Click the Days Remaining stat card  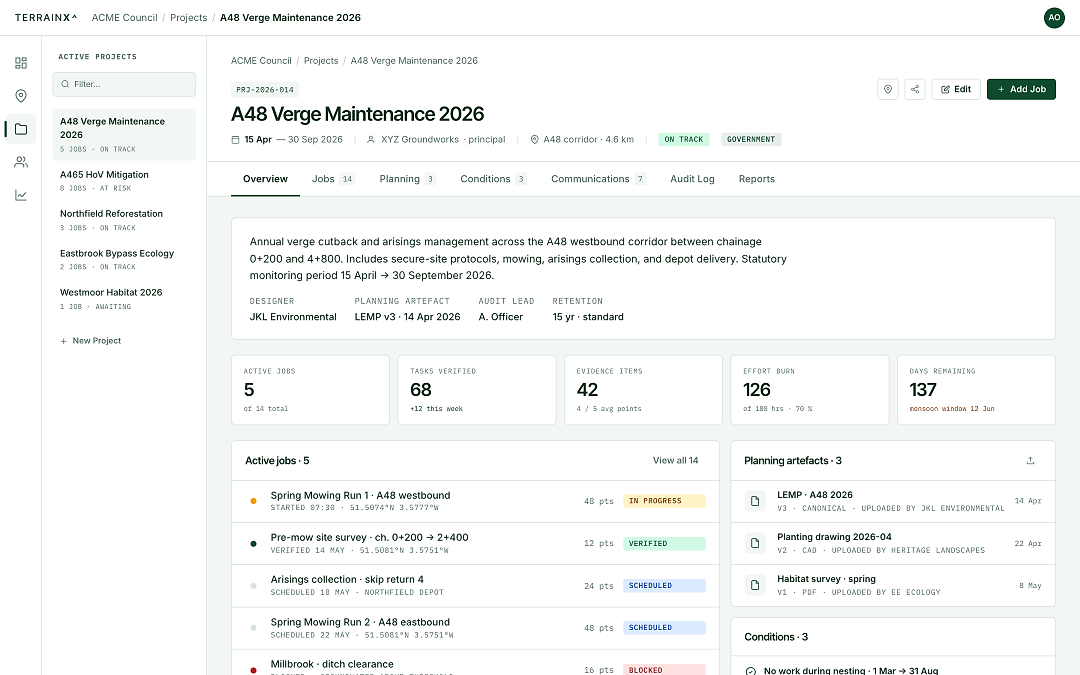coord(976,390)
